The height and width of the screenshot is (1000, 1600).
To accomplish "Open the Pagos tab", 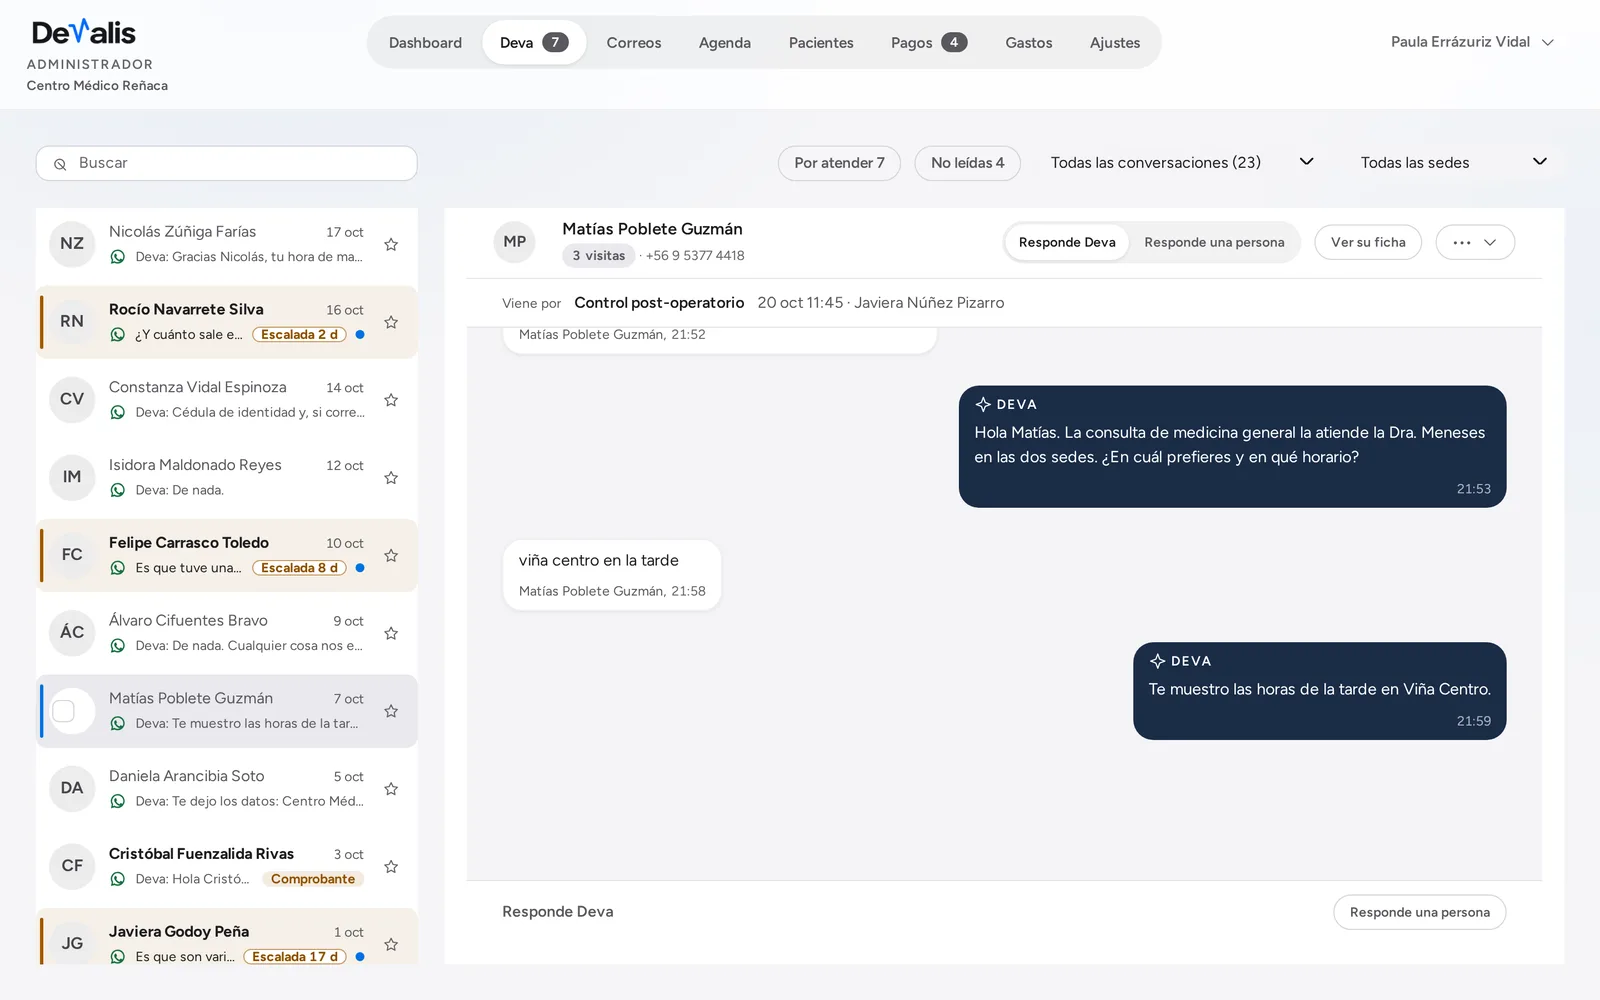I will pos(929,43).
